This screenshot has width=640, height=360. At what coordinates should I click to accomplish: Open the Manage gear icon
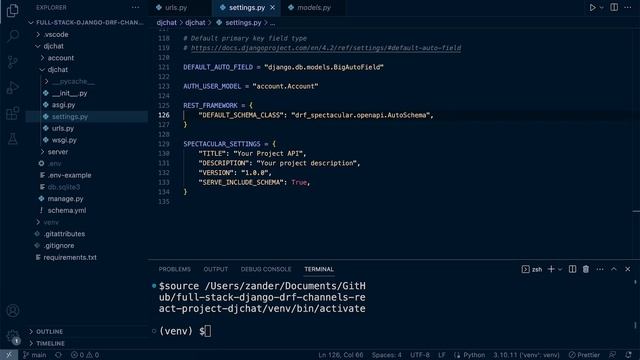point(13,336)
